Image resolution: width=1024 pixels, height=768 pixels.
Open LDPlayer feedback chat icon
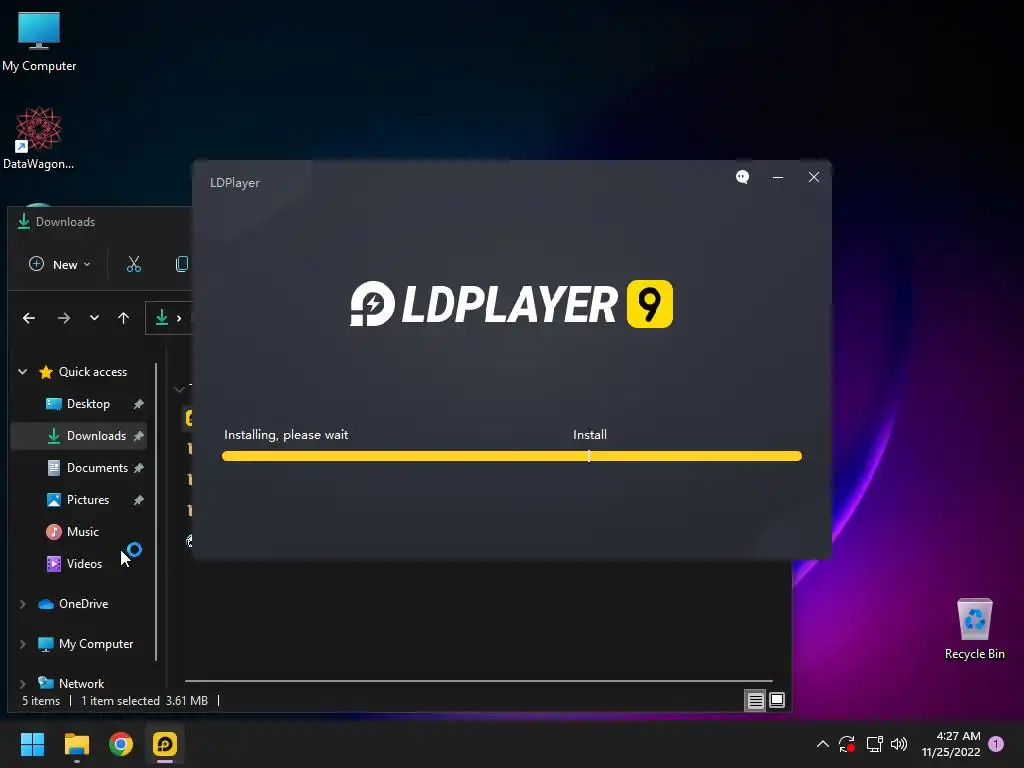pyautogui.click(x=743, y=177)
